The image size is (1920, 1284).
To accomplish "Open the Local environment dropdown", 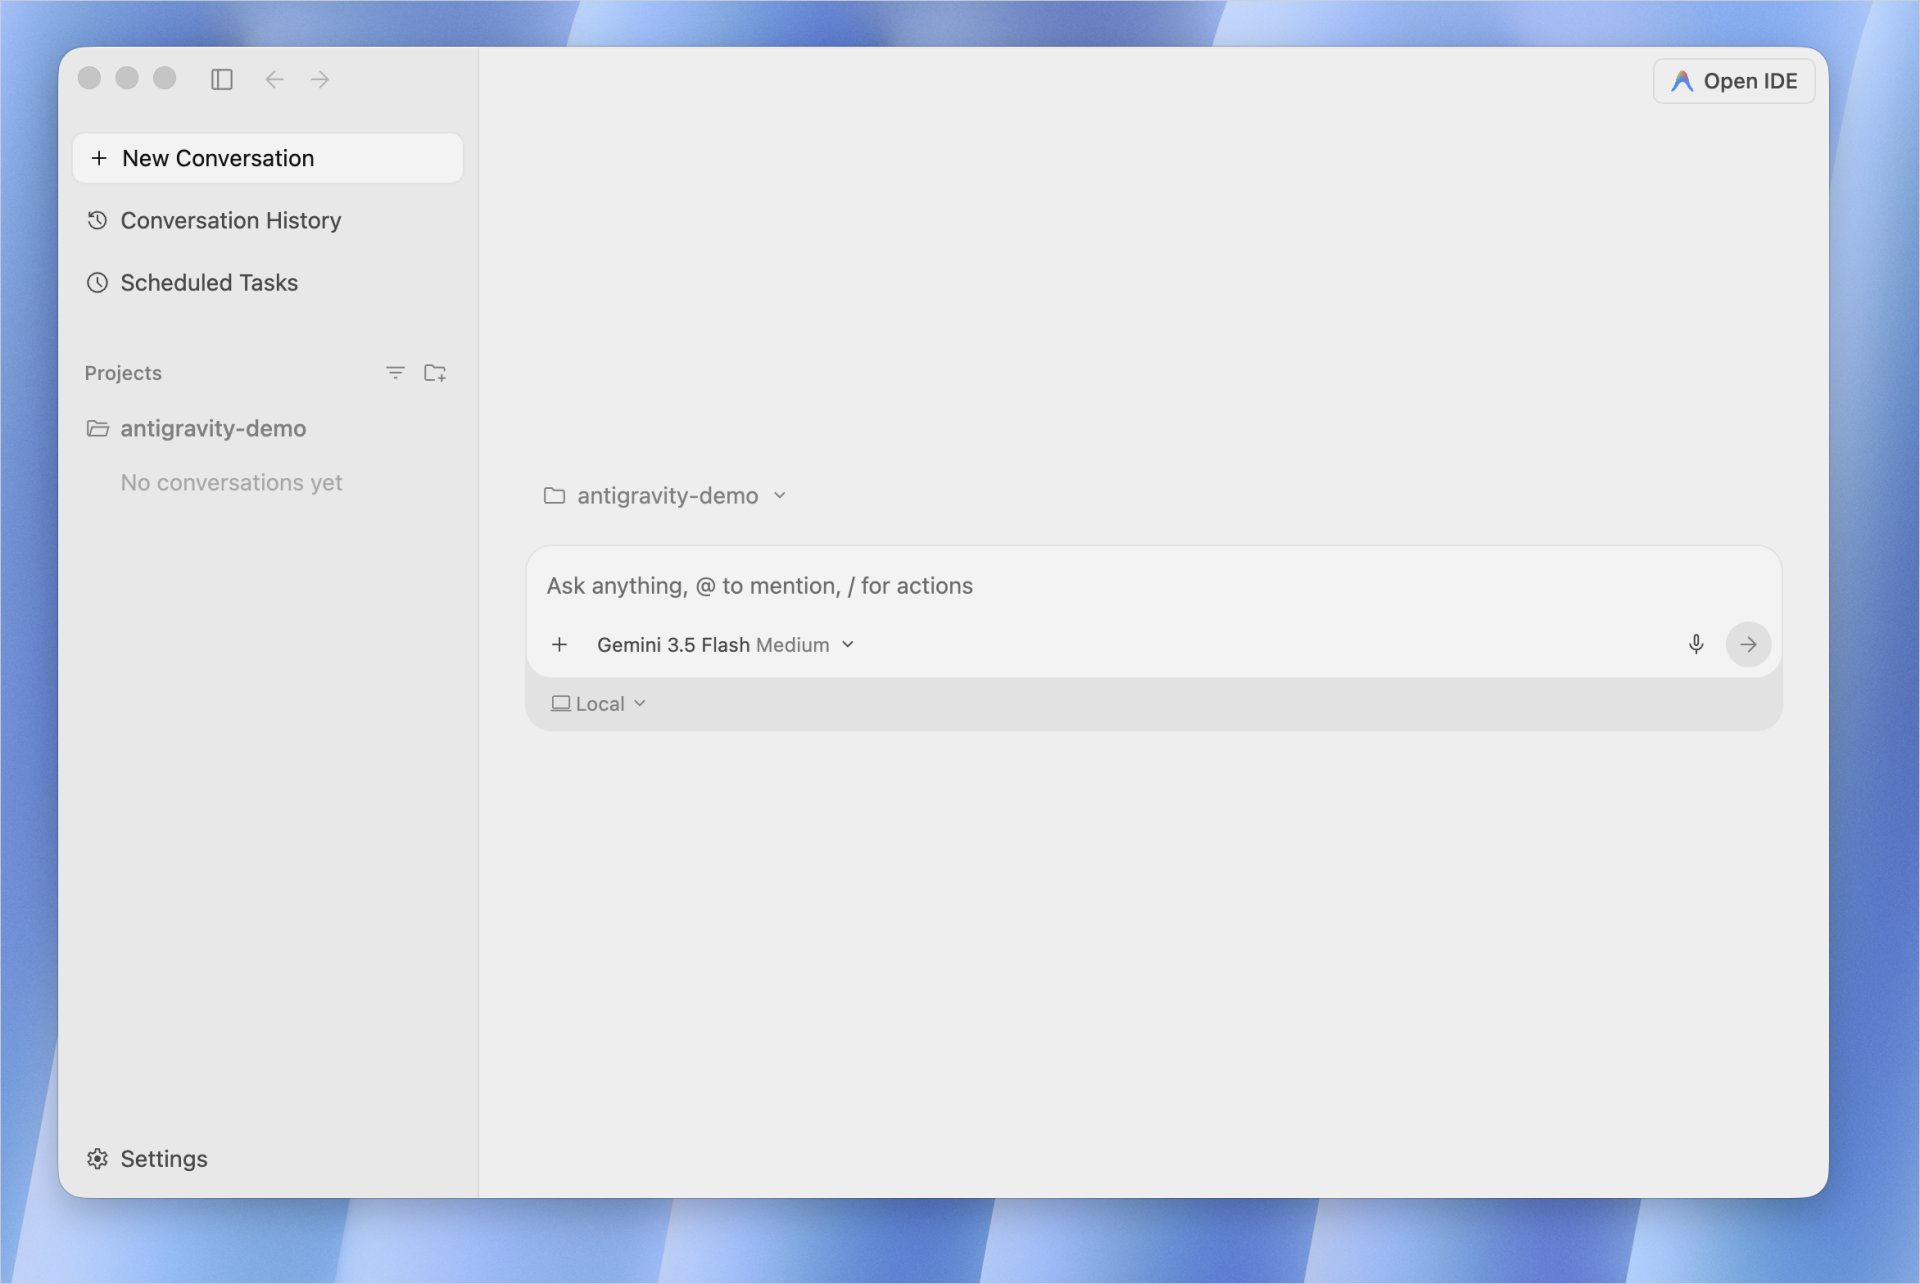I will point(599,704).
